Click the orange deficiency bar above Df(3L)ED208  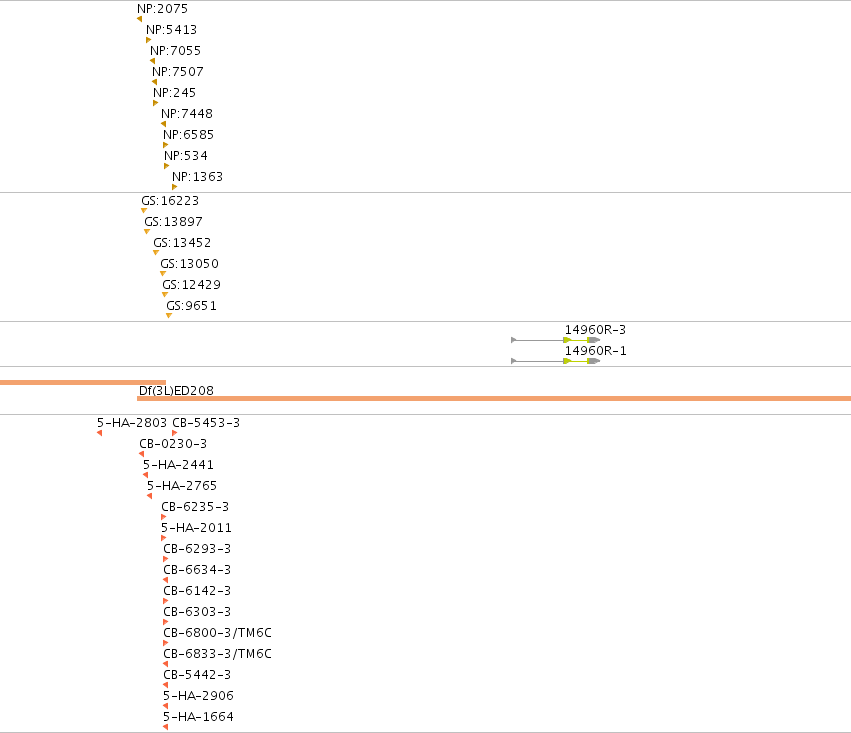pos(83,383)
